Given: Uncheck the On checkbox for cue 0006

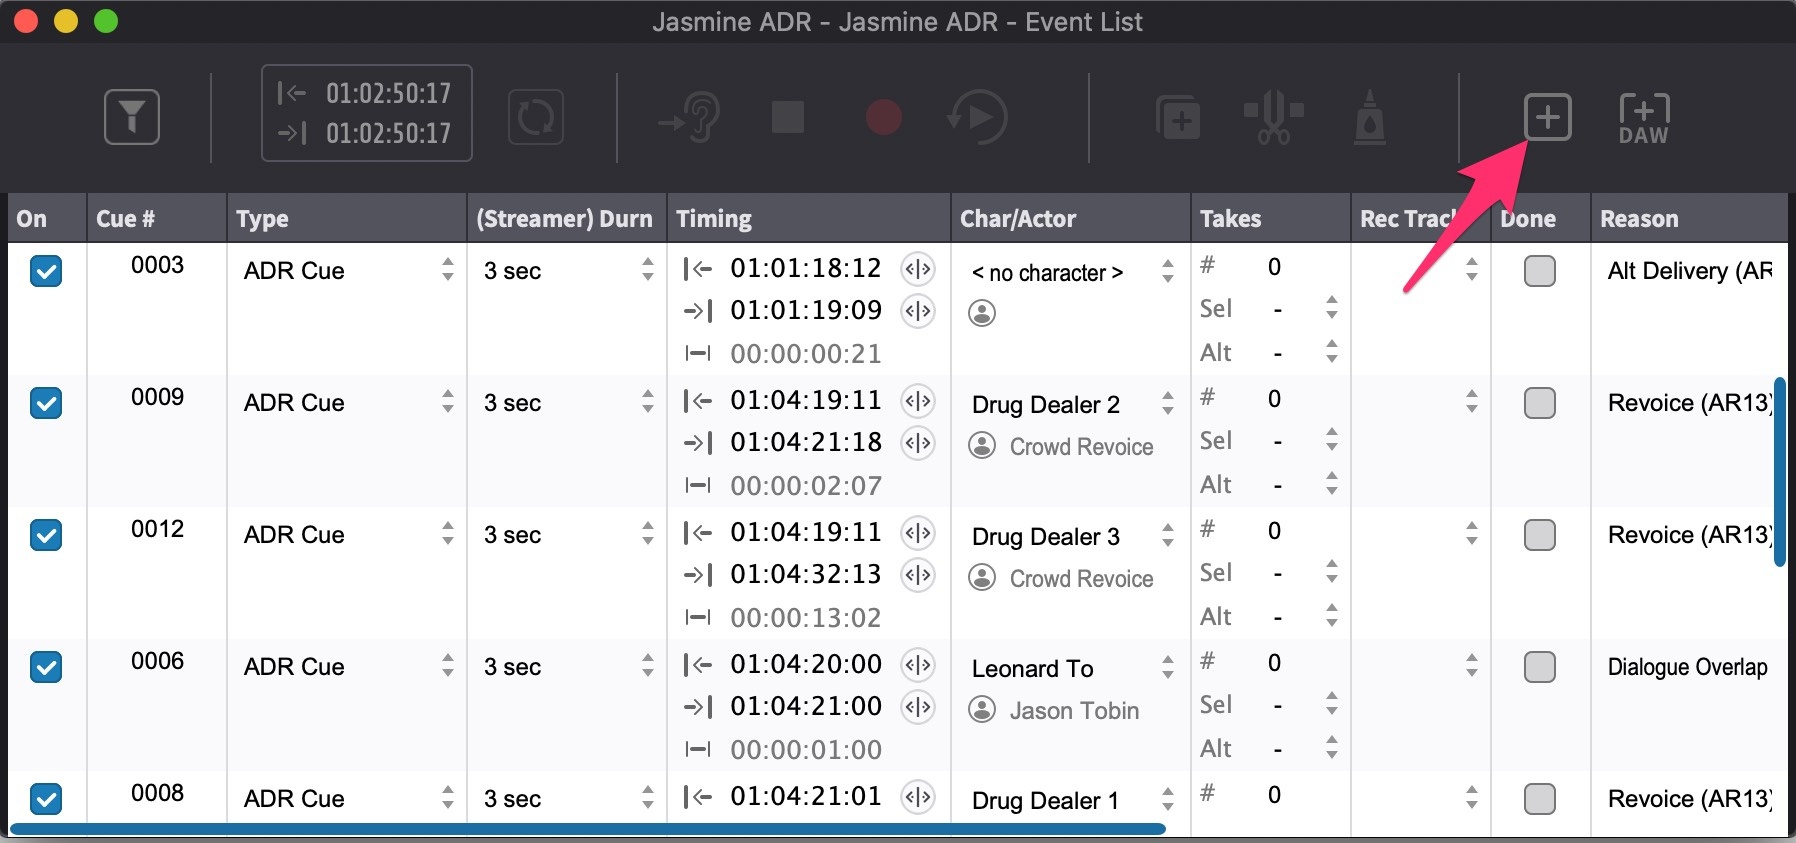Looking at the screenshot, I should point(46,667).
